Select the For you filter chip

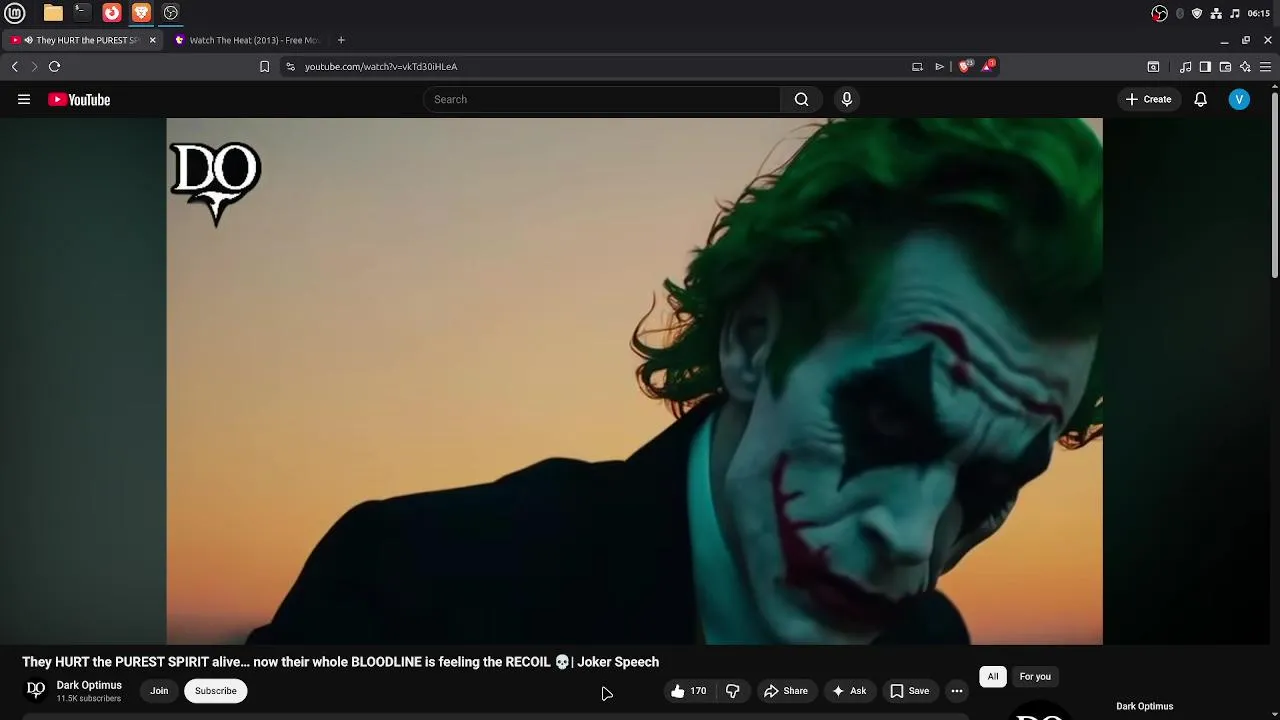[1035, 677]
